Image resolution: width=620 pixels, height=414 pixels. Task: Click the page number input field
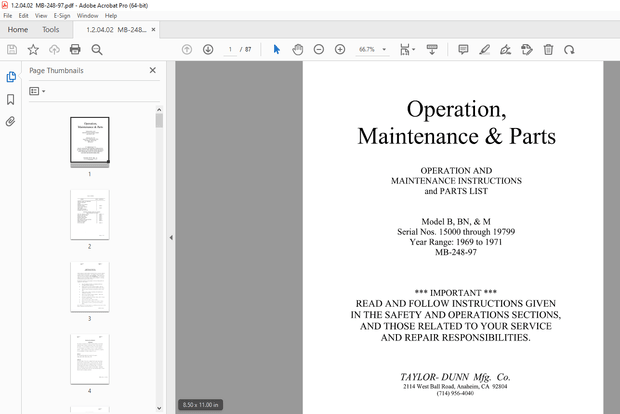230,49
